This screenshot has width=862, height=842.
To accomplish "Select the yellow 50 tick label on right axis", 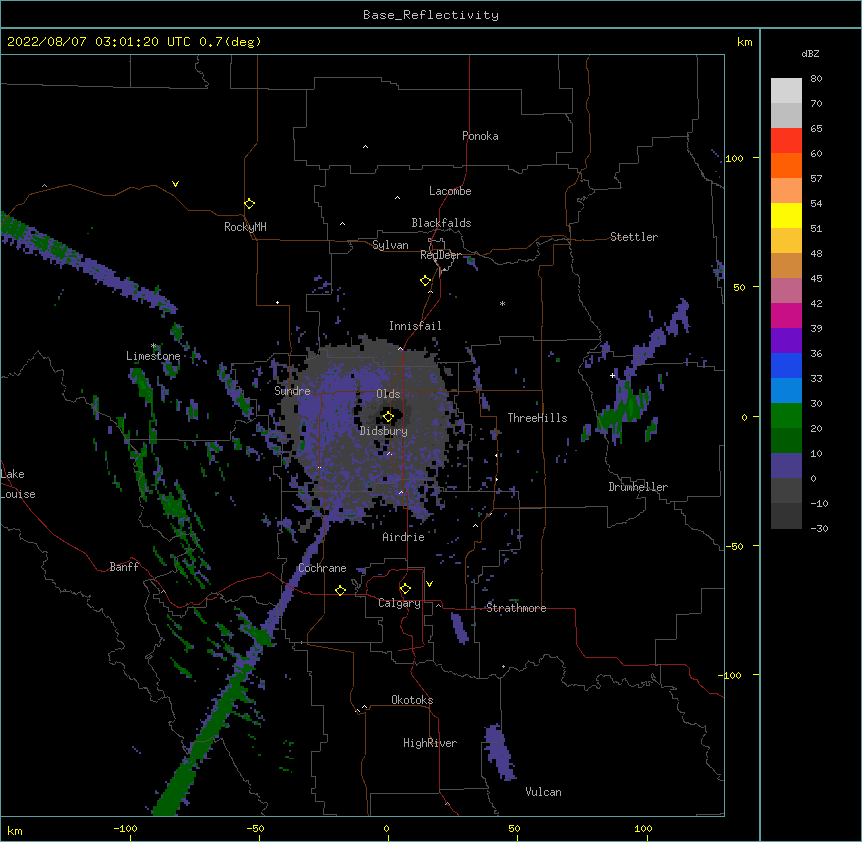I will [739, 287].
